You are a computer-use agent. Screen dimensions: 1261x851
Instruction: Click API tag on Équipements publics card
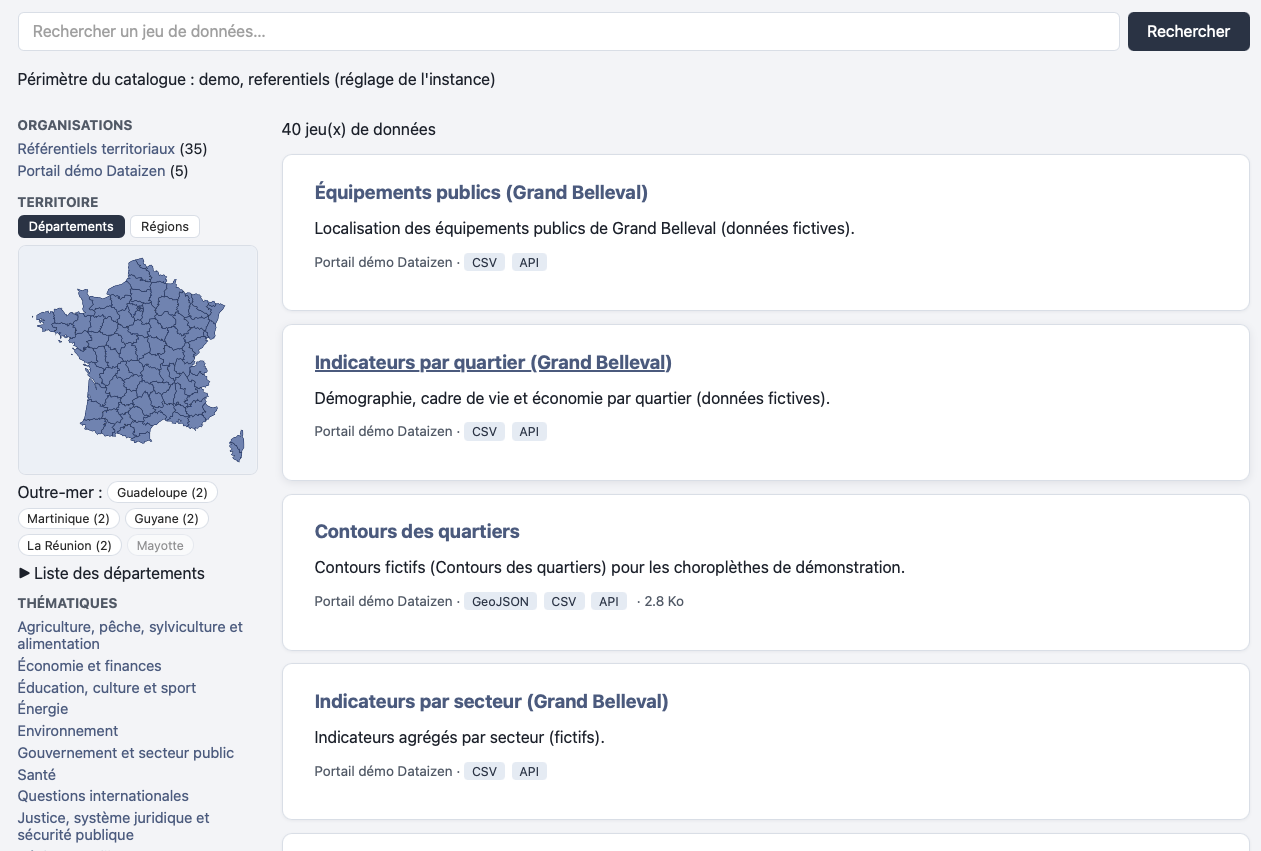tap(529, 262)
